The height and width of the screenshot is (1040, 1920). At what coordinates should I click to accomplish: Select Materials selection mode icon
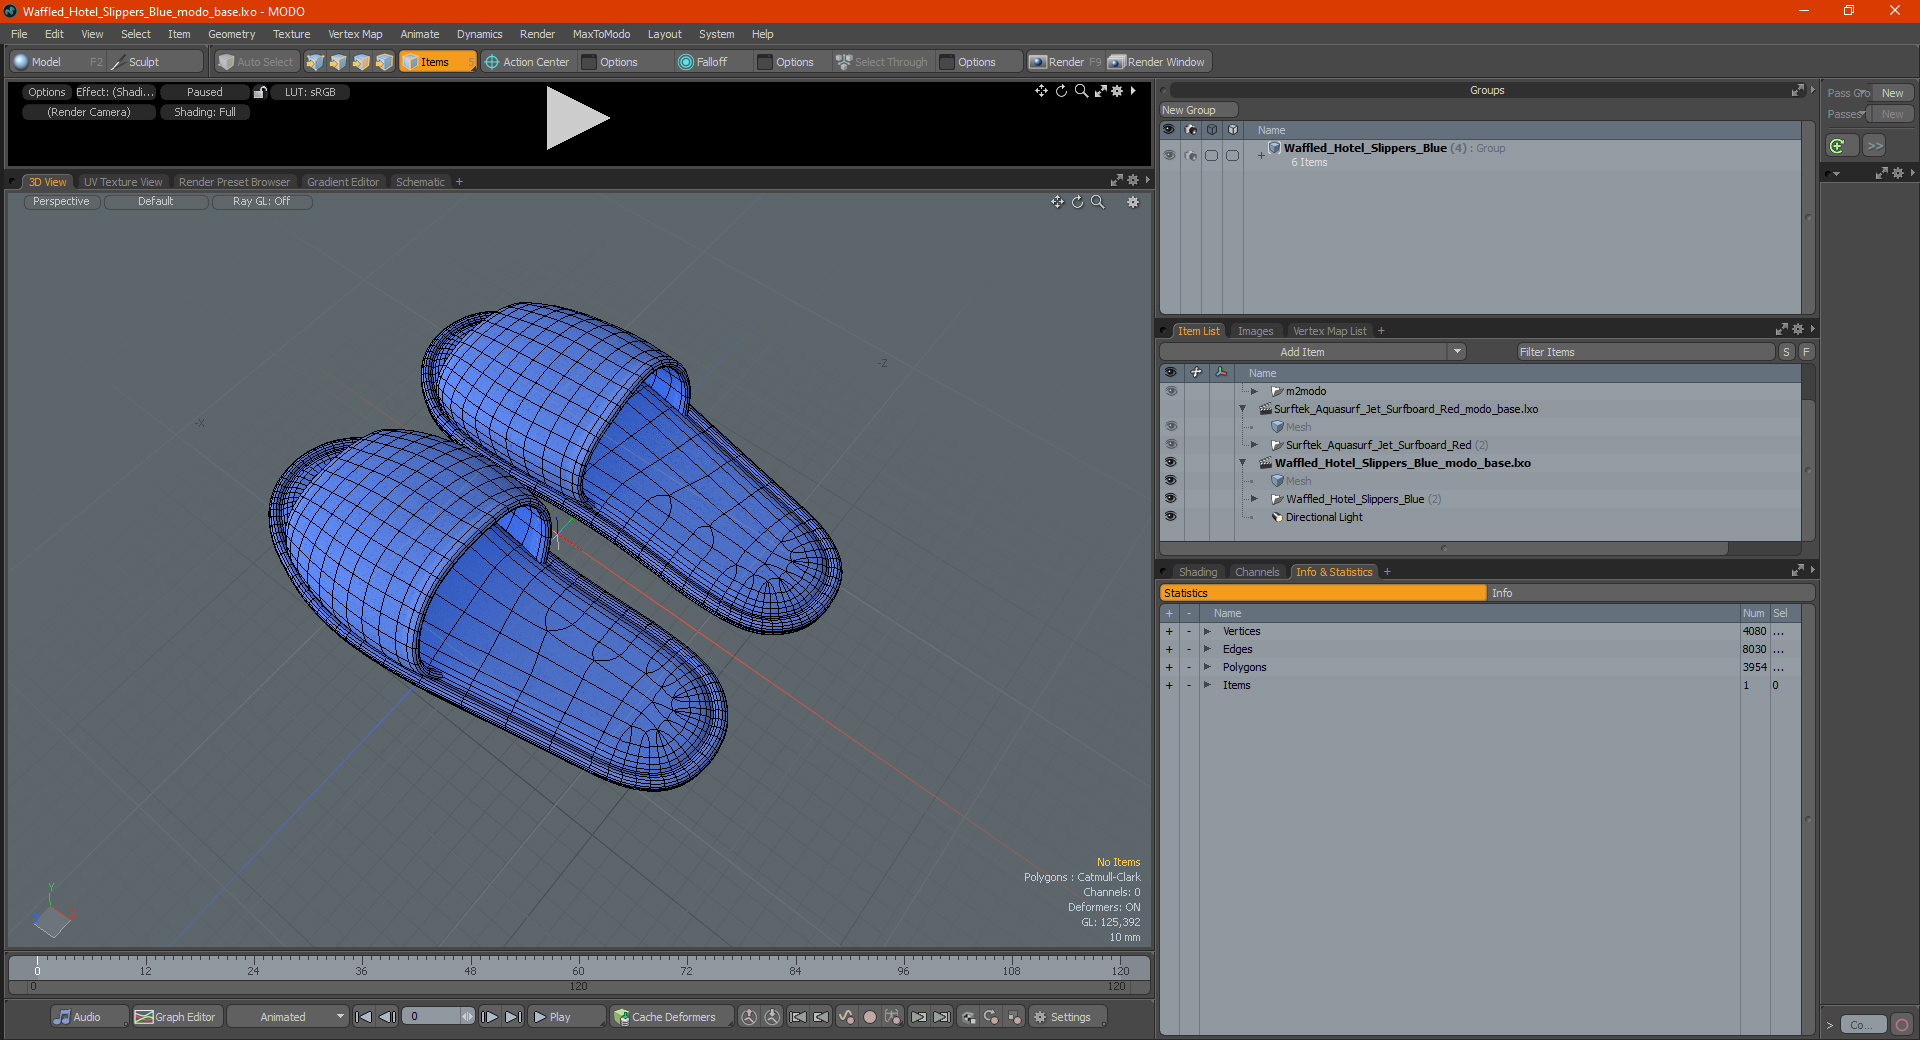[x=384, y=62]
